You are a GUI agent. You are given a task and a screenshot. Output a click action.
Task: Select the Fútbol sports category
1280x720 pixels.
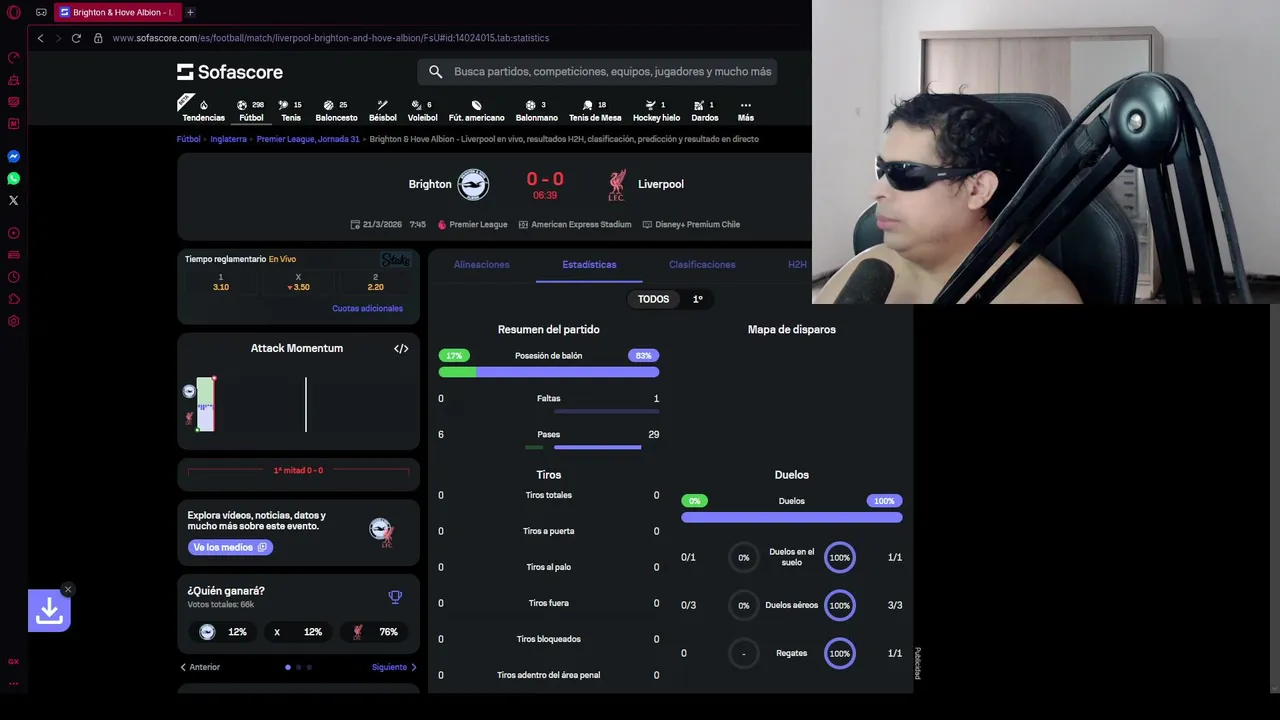251,110
